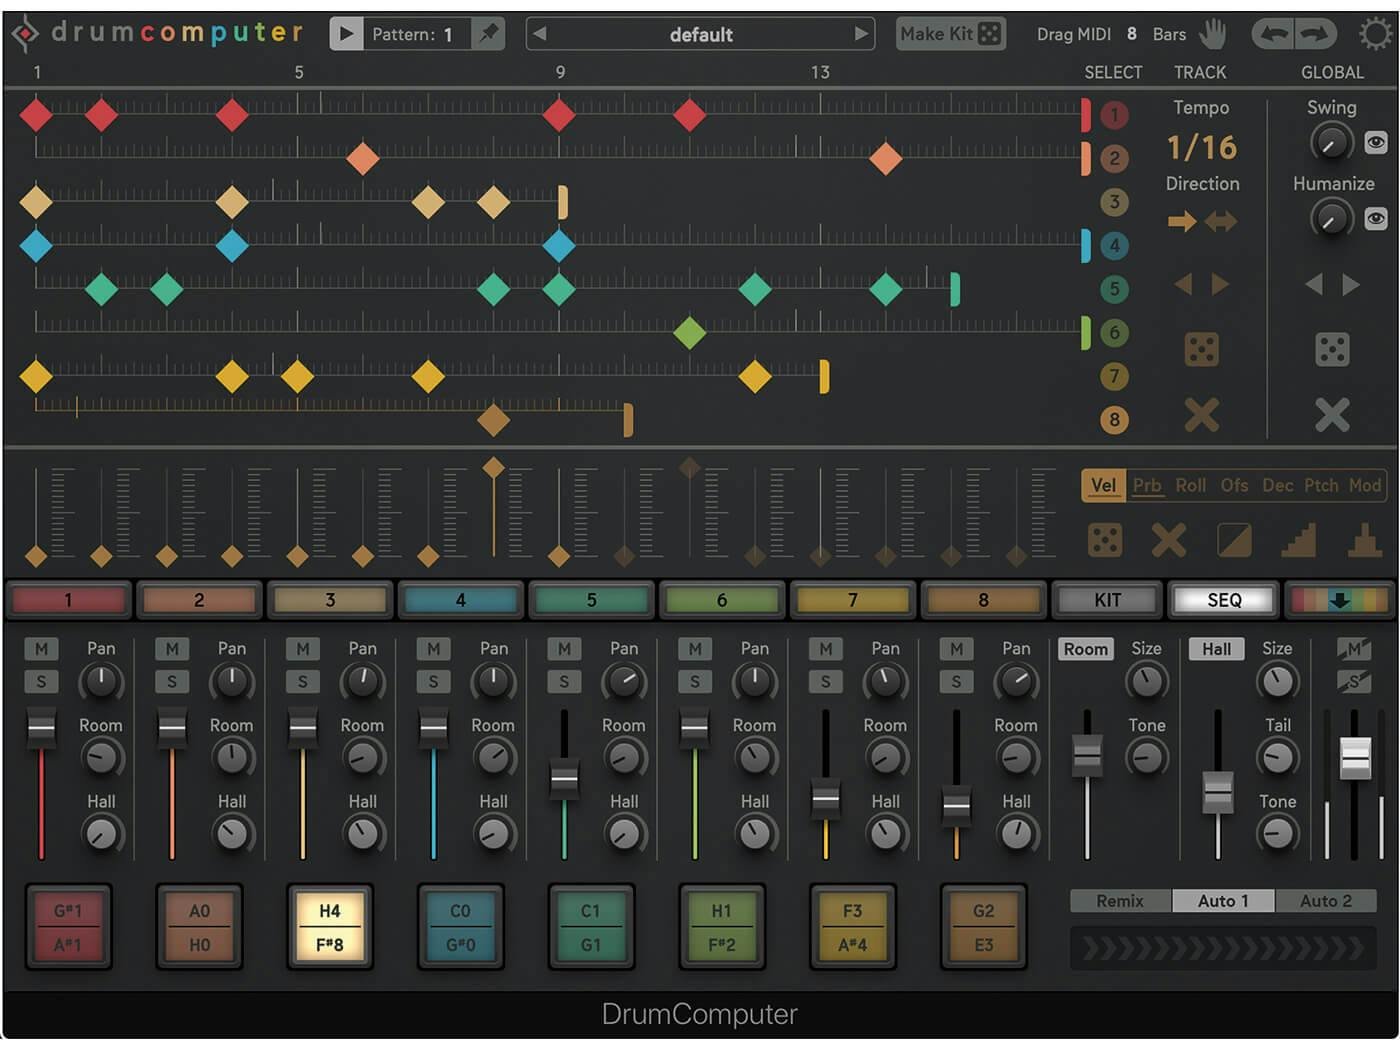
Task: Solo channel 5 with its S button
Action: coord(563,681)
